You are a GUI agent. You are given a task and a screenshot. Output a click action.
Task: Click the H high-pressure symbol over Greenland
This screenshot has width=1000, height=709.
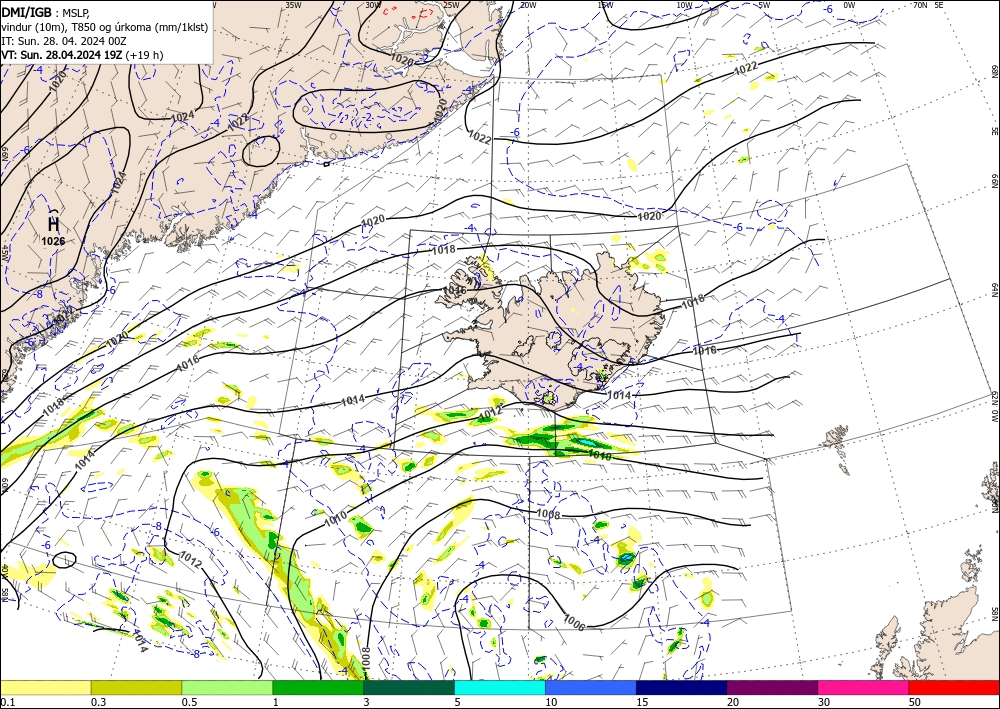coord(54,223)
